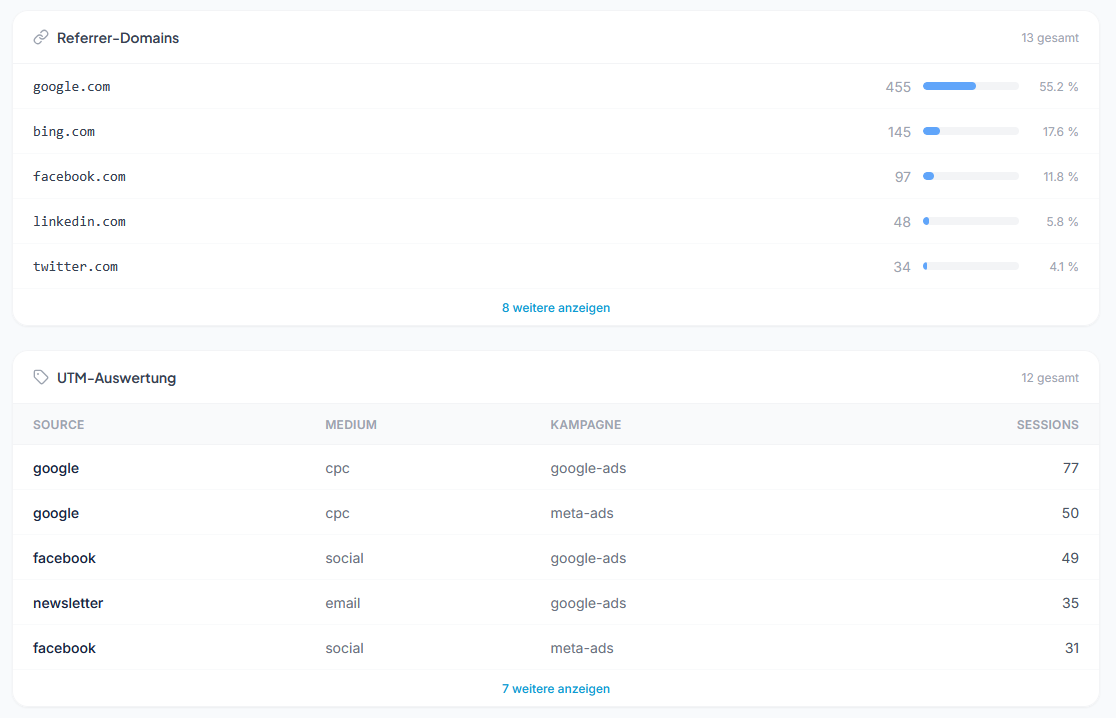Click the facebook.com referrer domain
Viewport: 1116px width, 718px height.
(x=79, y=177)
